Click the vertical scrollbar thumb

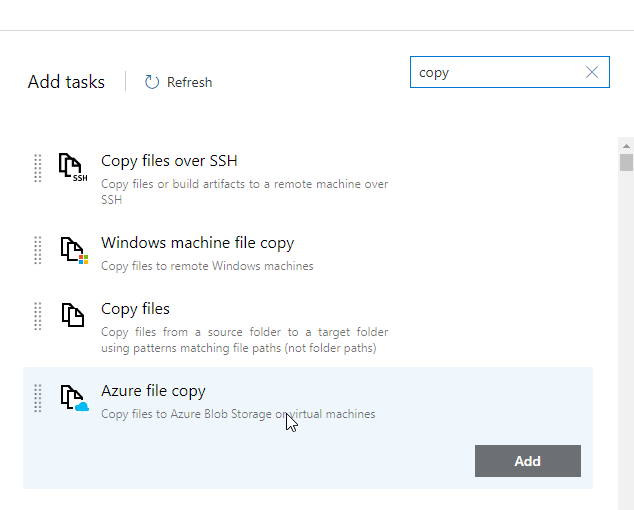[626, 164]
